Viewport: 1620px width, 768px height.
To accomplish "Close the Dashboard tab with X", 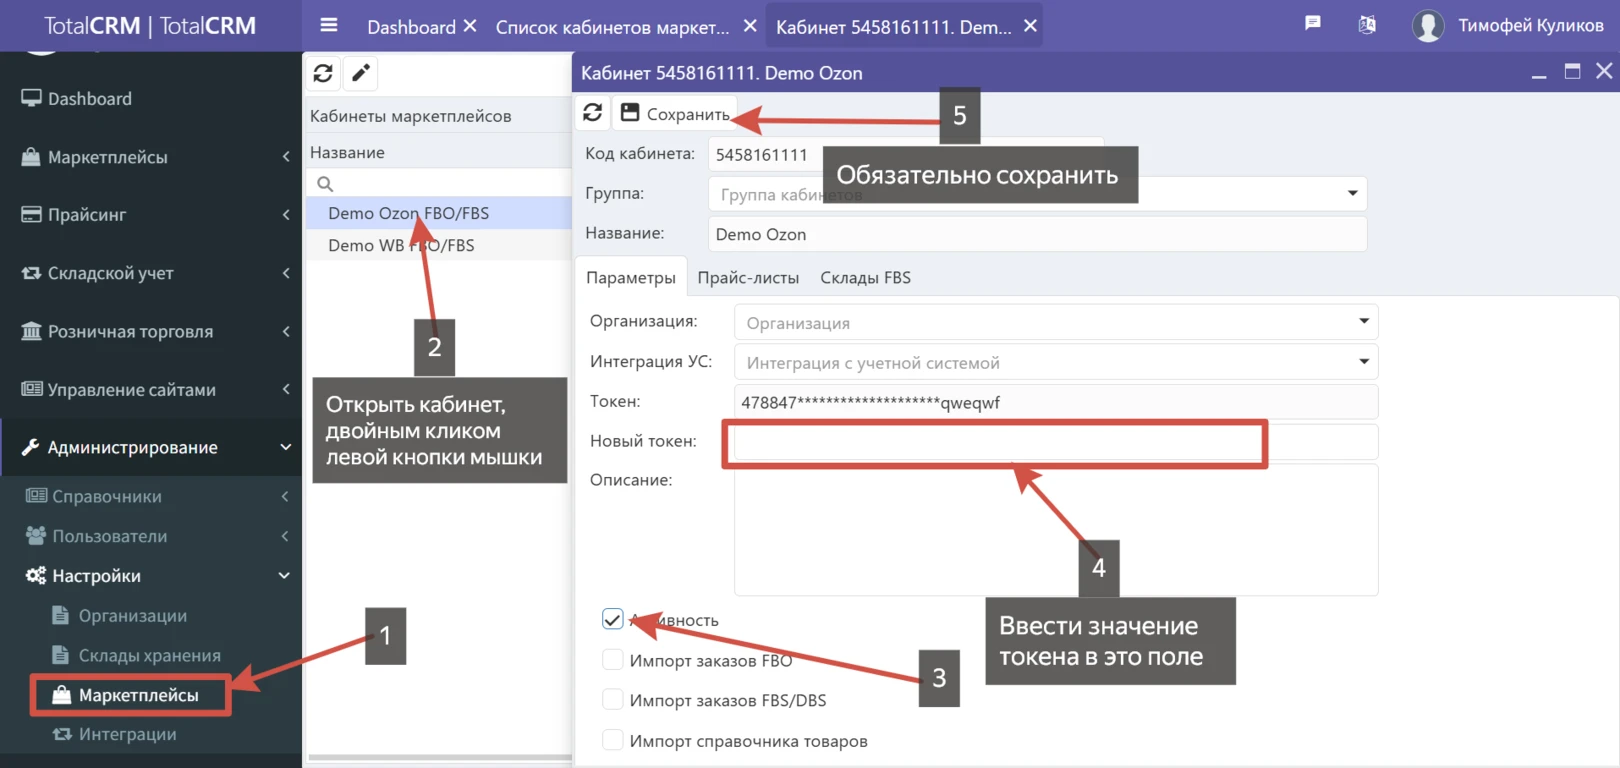I will pyautogui.click(x=470, y=26).
